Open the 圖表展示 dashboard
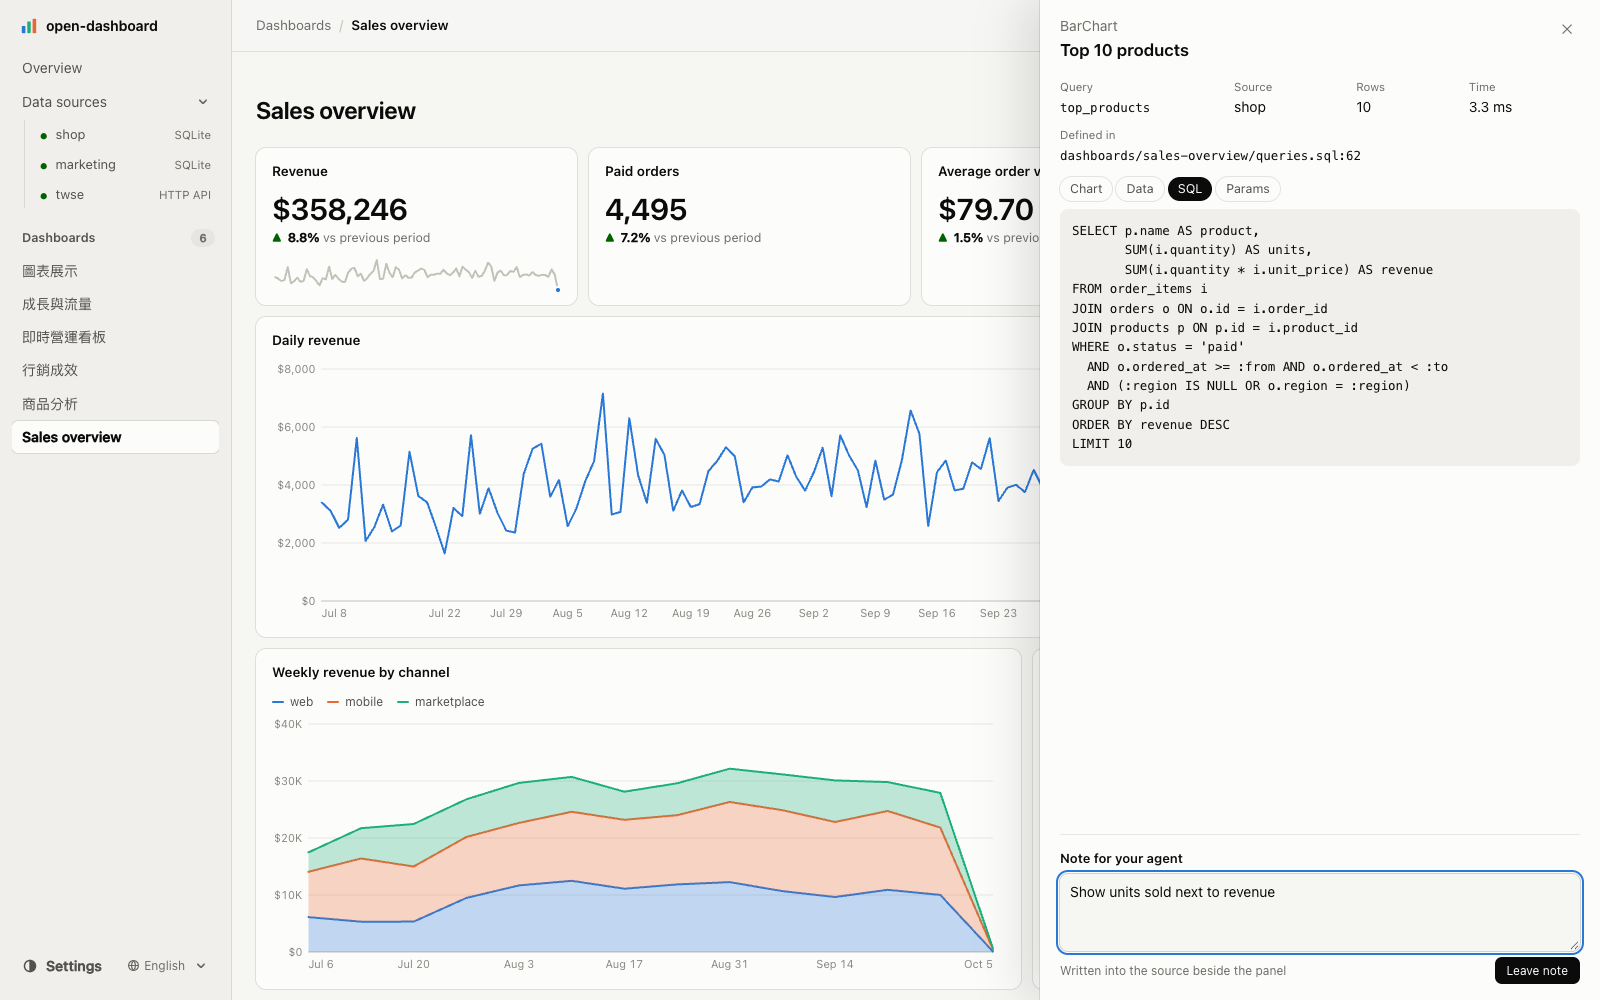The height and width of the screenshot is (1000, 1600). 115,271
